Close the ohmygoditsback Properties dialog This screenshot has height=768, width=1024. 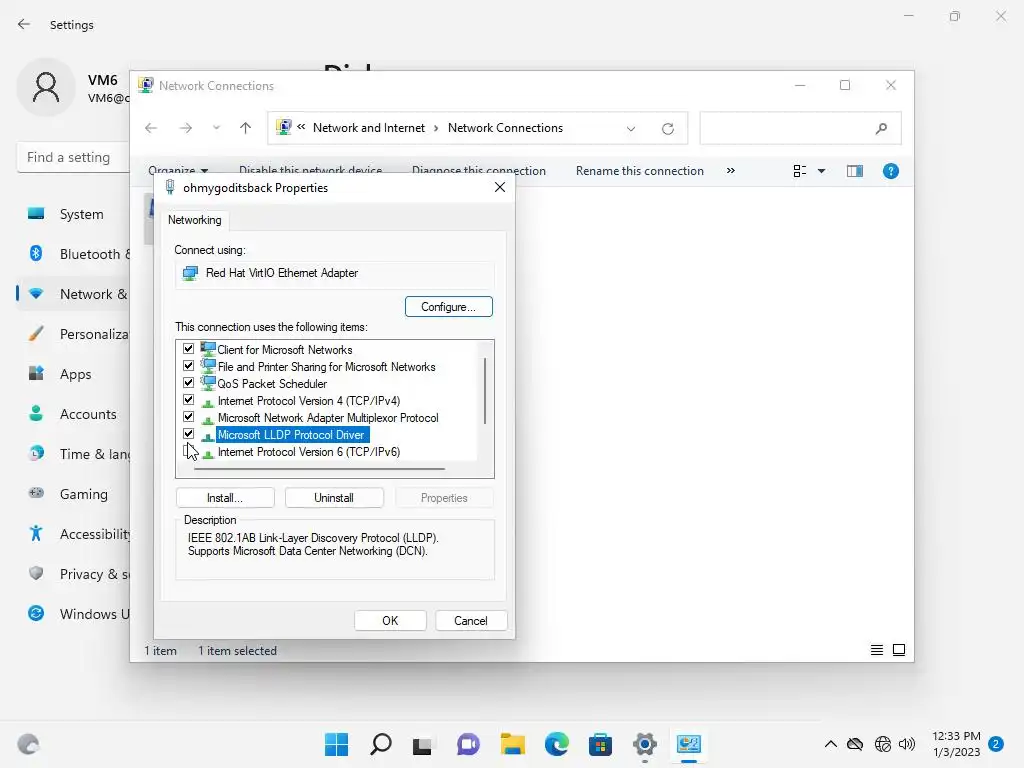pos(500,187)
